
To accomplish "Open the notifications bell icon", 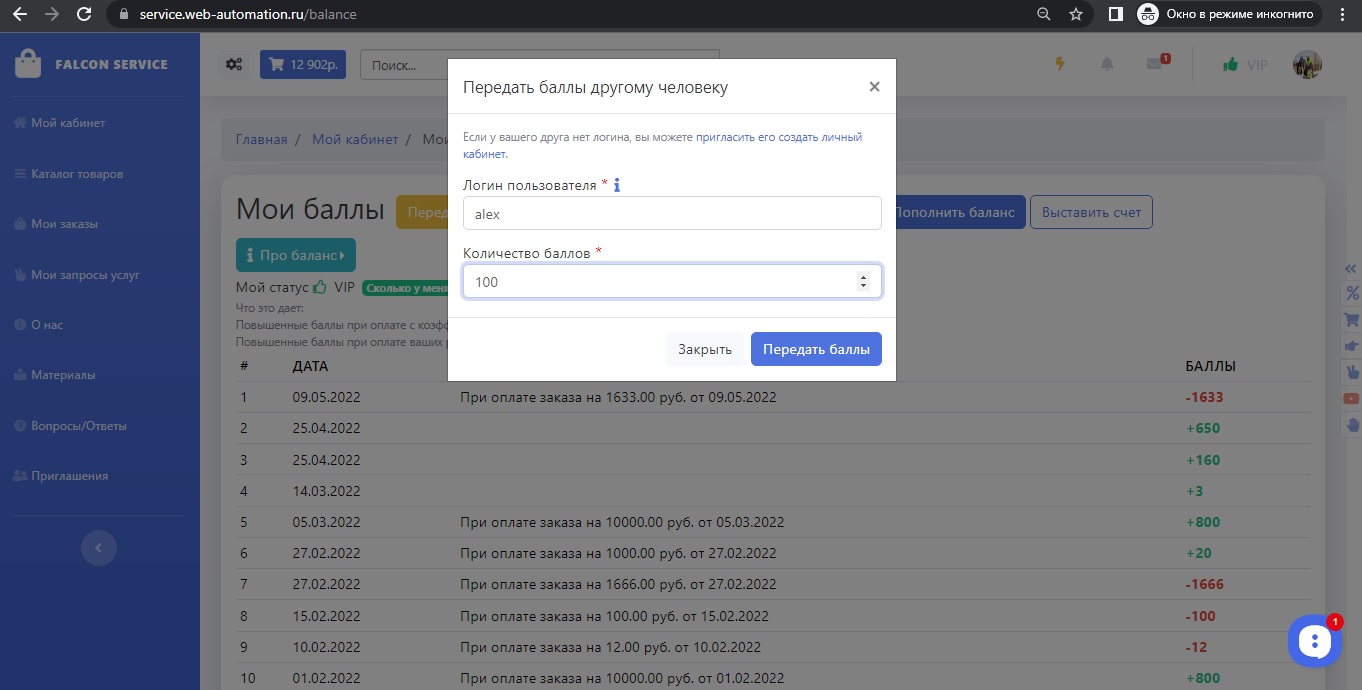I will point(1107,65).
